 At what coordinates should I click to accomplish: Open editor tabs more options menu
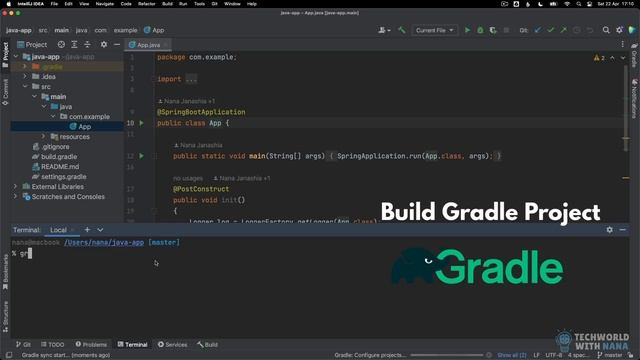click(622, 44)
